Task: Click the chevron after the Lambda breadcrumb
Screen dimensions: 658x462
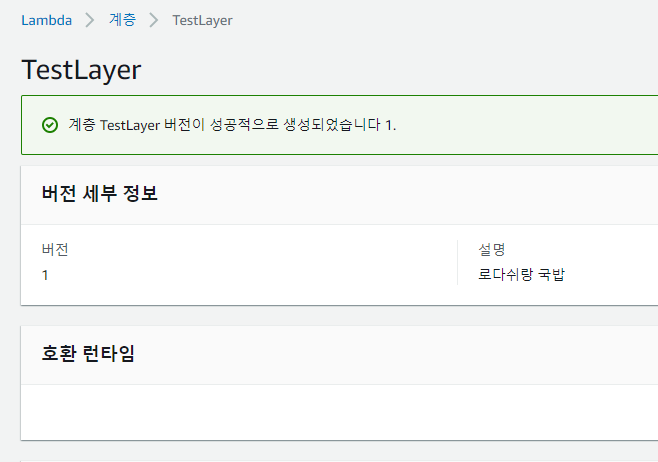Action: point(88,20)
